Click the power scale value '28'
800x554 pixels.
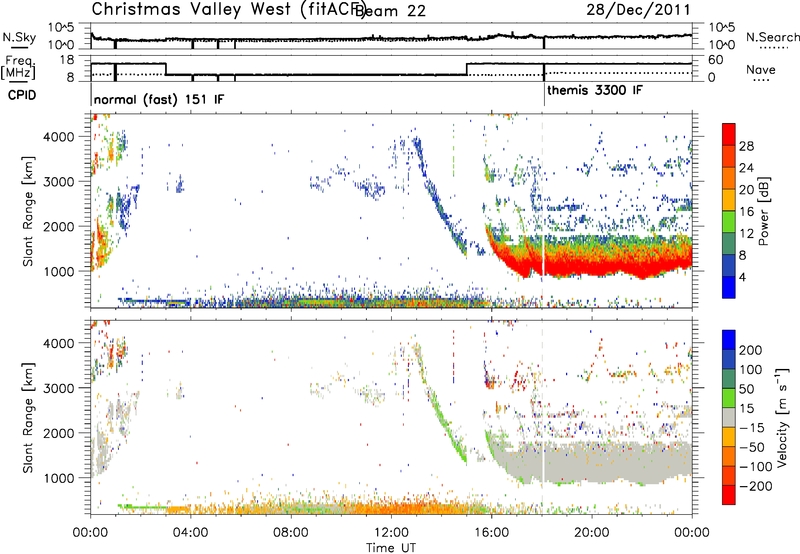pyautogui.click(x=746, y=146)
